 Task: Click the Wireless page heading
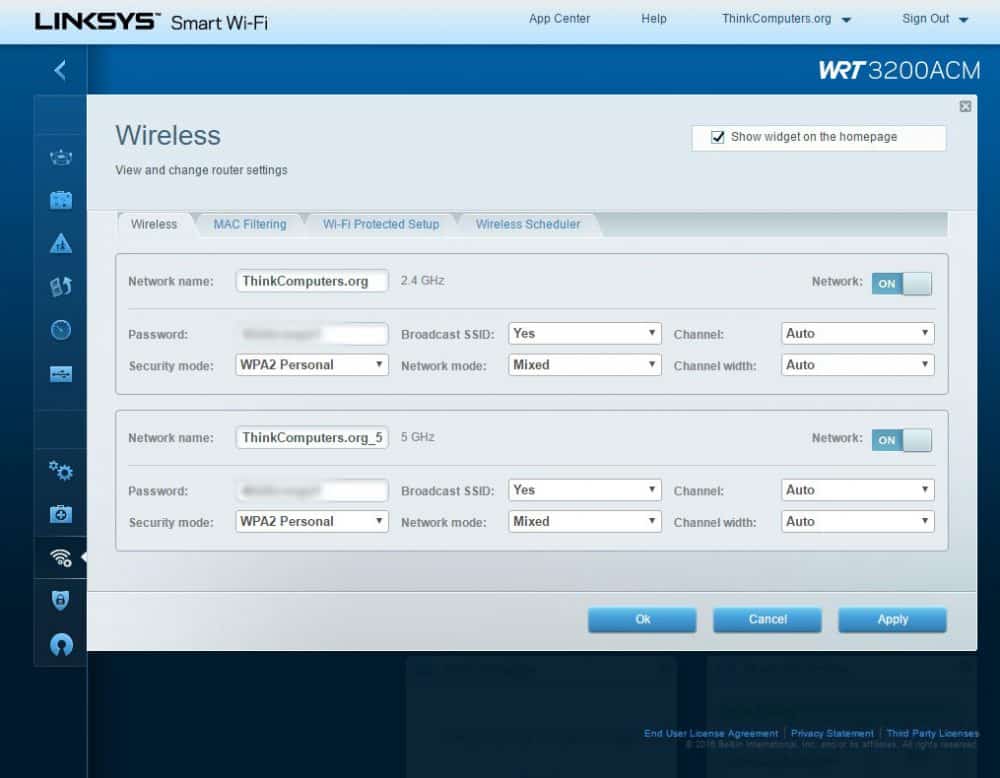pos(168,135)
